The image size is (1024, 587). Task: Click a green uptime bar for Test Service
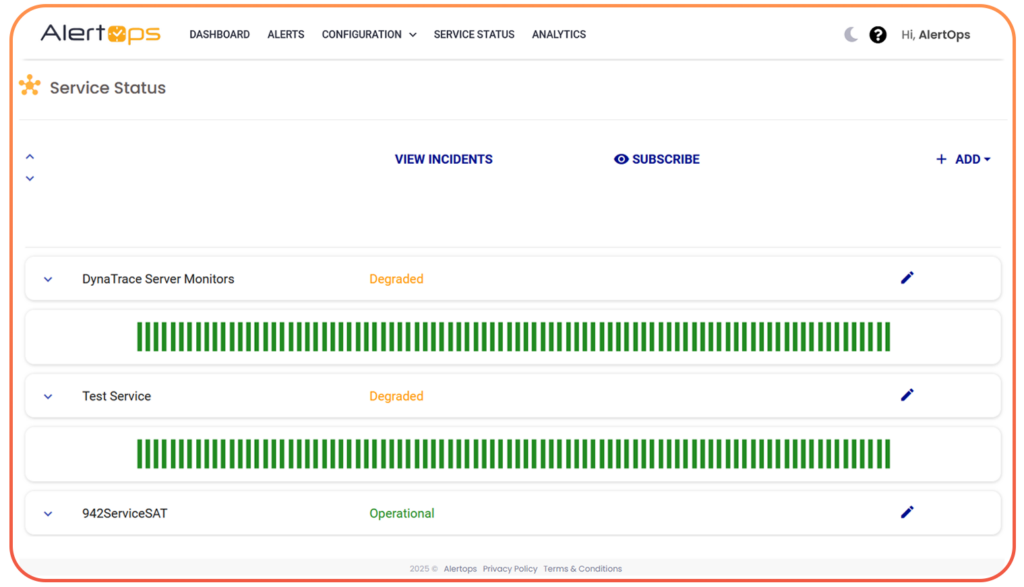point(500,453)
